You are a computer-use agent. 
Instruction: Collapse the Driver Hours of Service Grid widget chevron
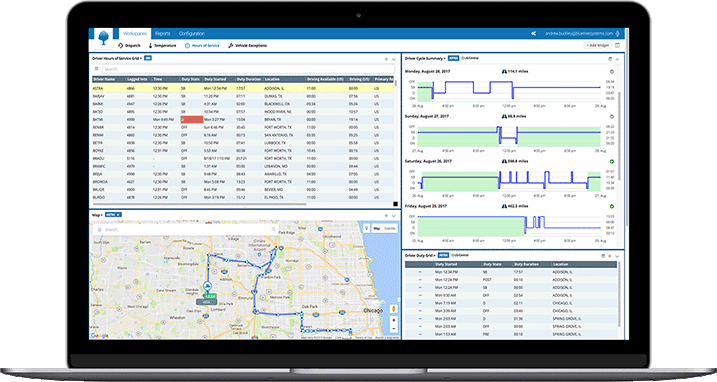(x=394, y=59)
